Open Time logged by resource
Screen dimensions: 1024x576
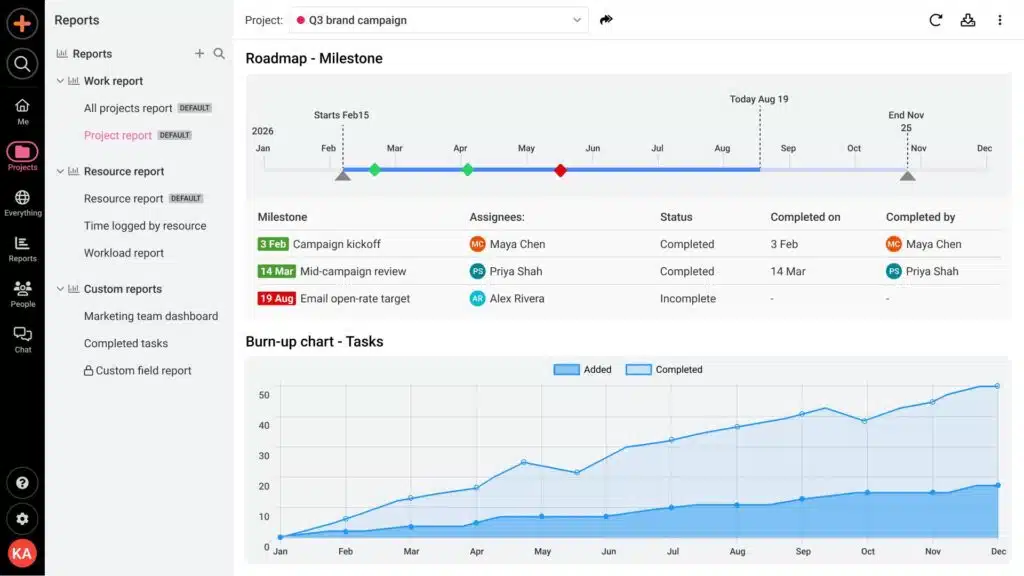pos(145,226)
